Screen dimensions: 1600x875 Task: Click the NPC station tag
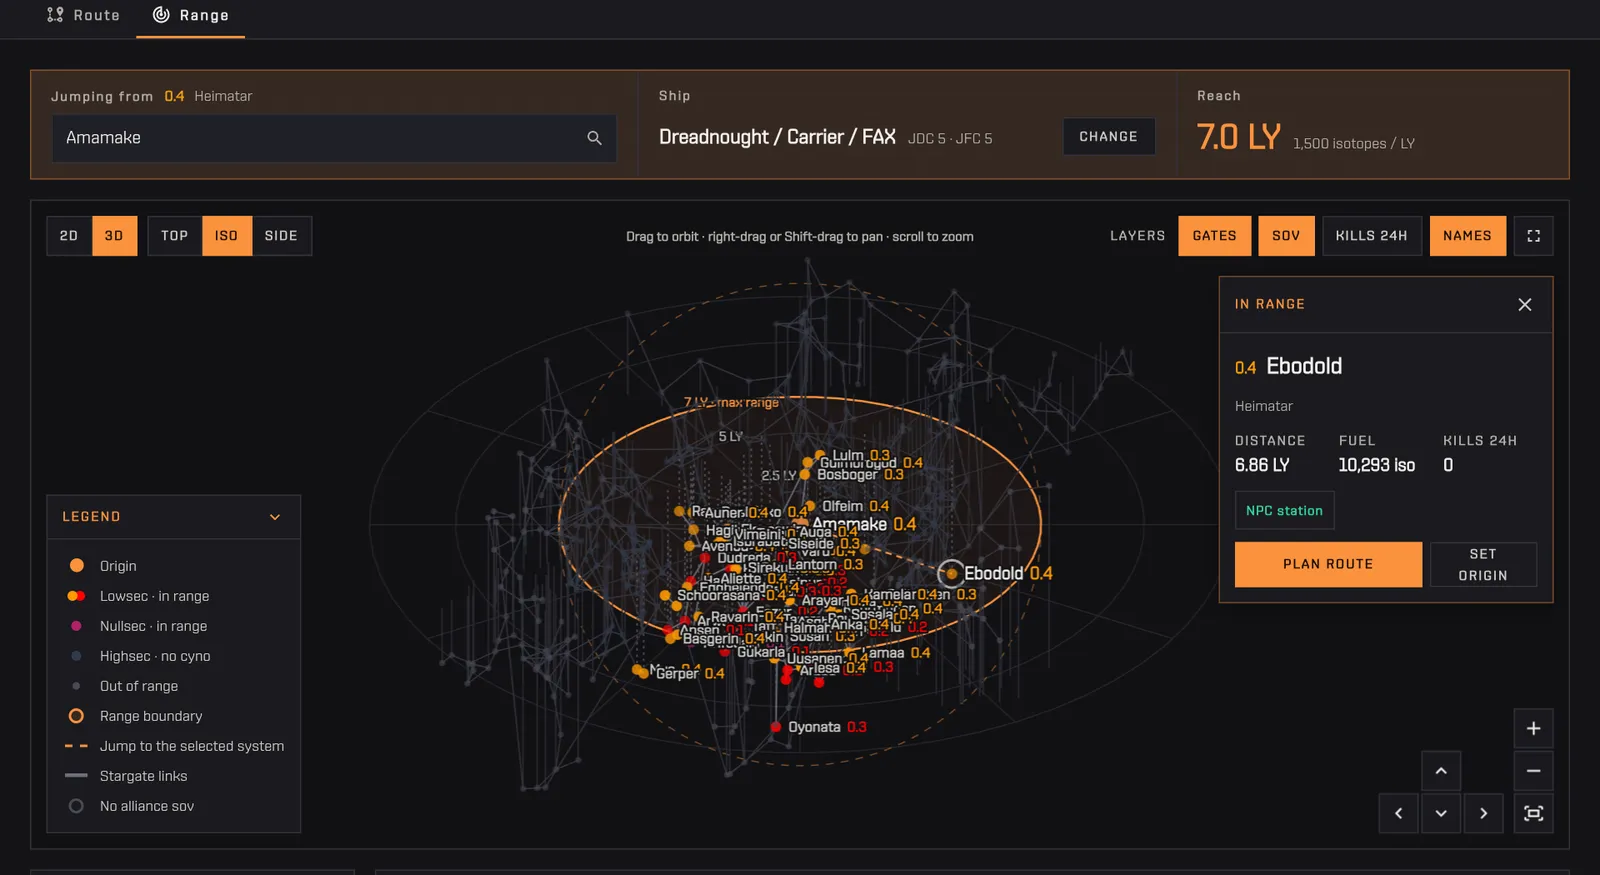1284,510
